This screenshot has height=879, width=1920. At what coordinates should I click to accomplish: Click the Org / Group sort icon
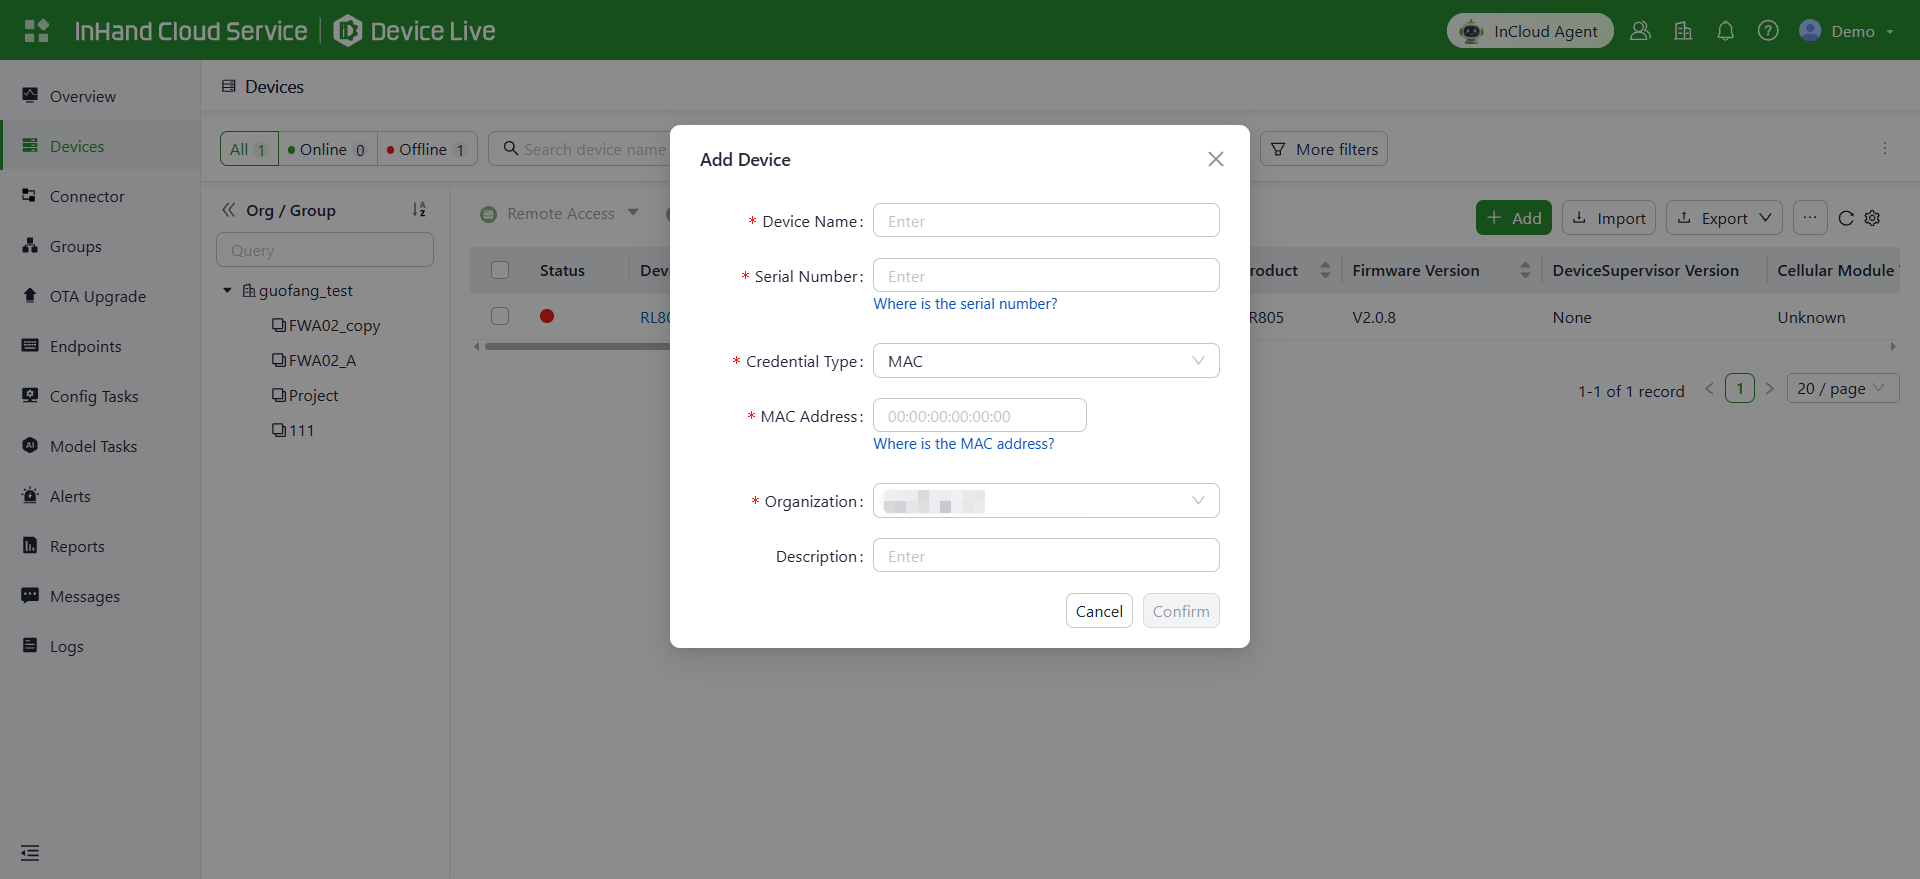pos(419,210)
